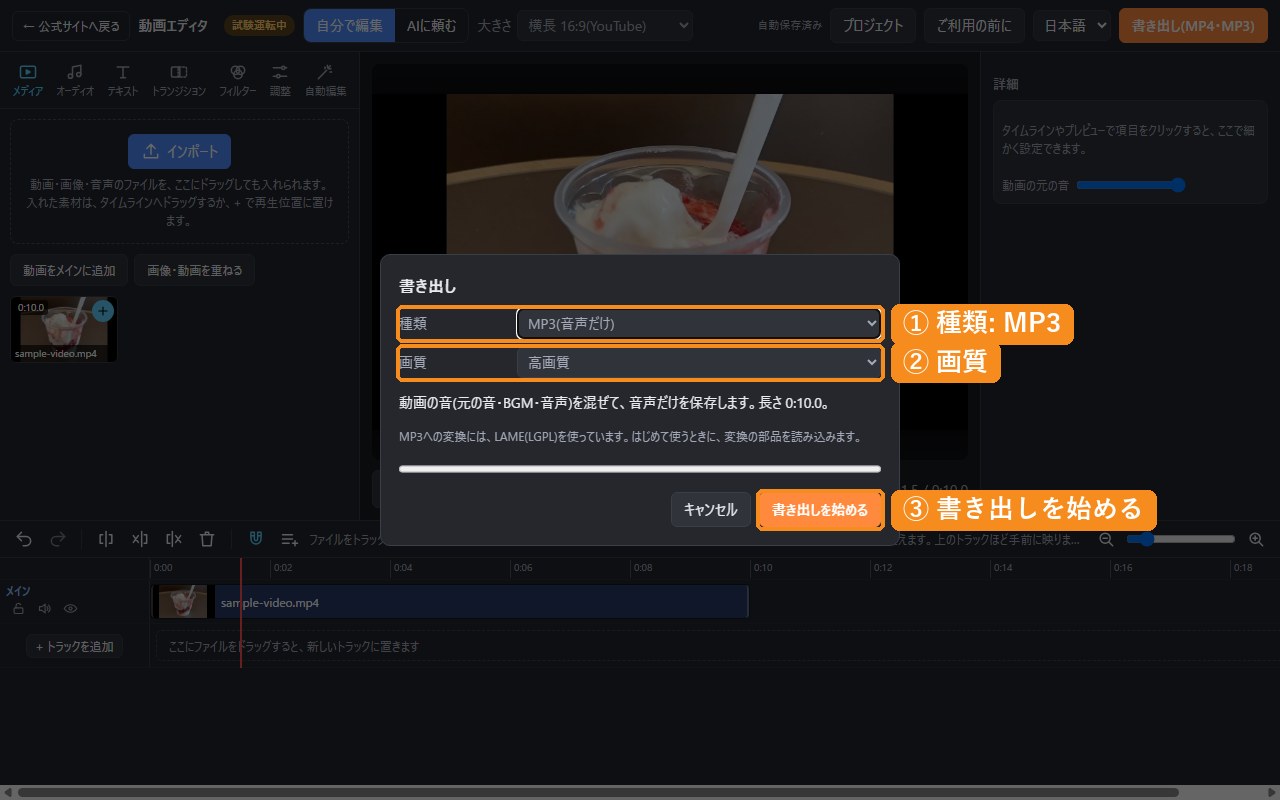Image resolution: width=1280 pixels, height=800 pixels.
Task: Click the インポート button
Action: (179, 151)
